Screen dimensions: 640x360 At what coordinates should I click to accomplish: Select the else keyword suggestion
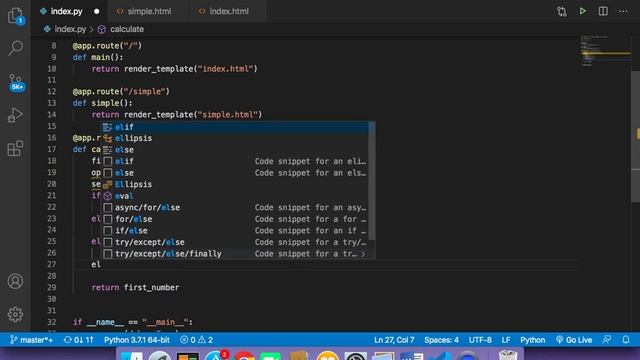(235, 150)
